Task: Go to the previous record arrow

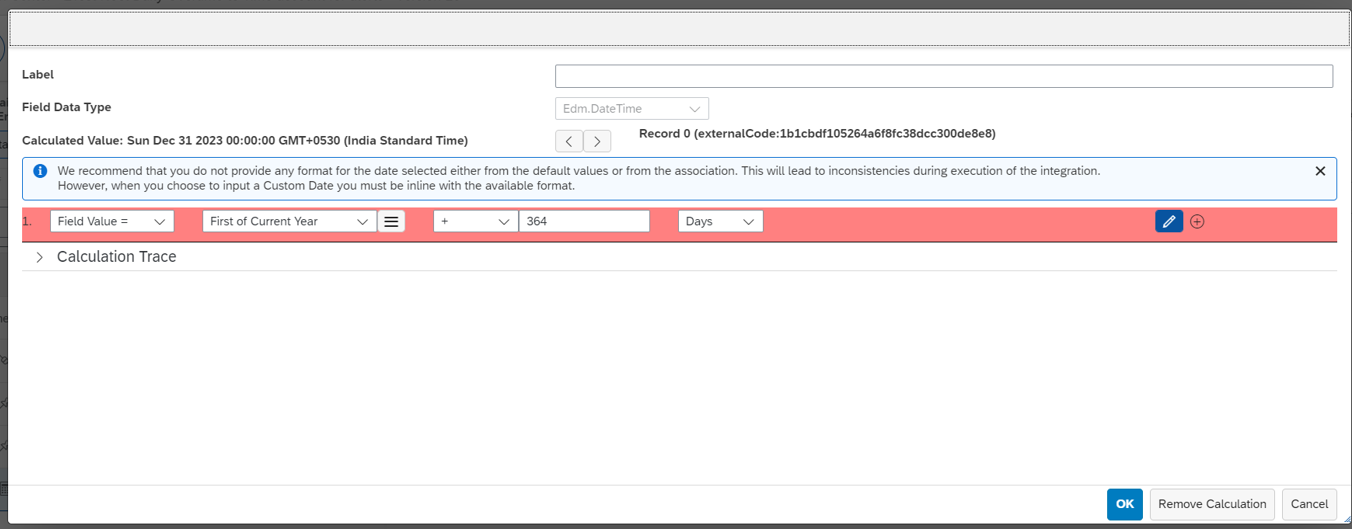Action: click(569, 142)
